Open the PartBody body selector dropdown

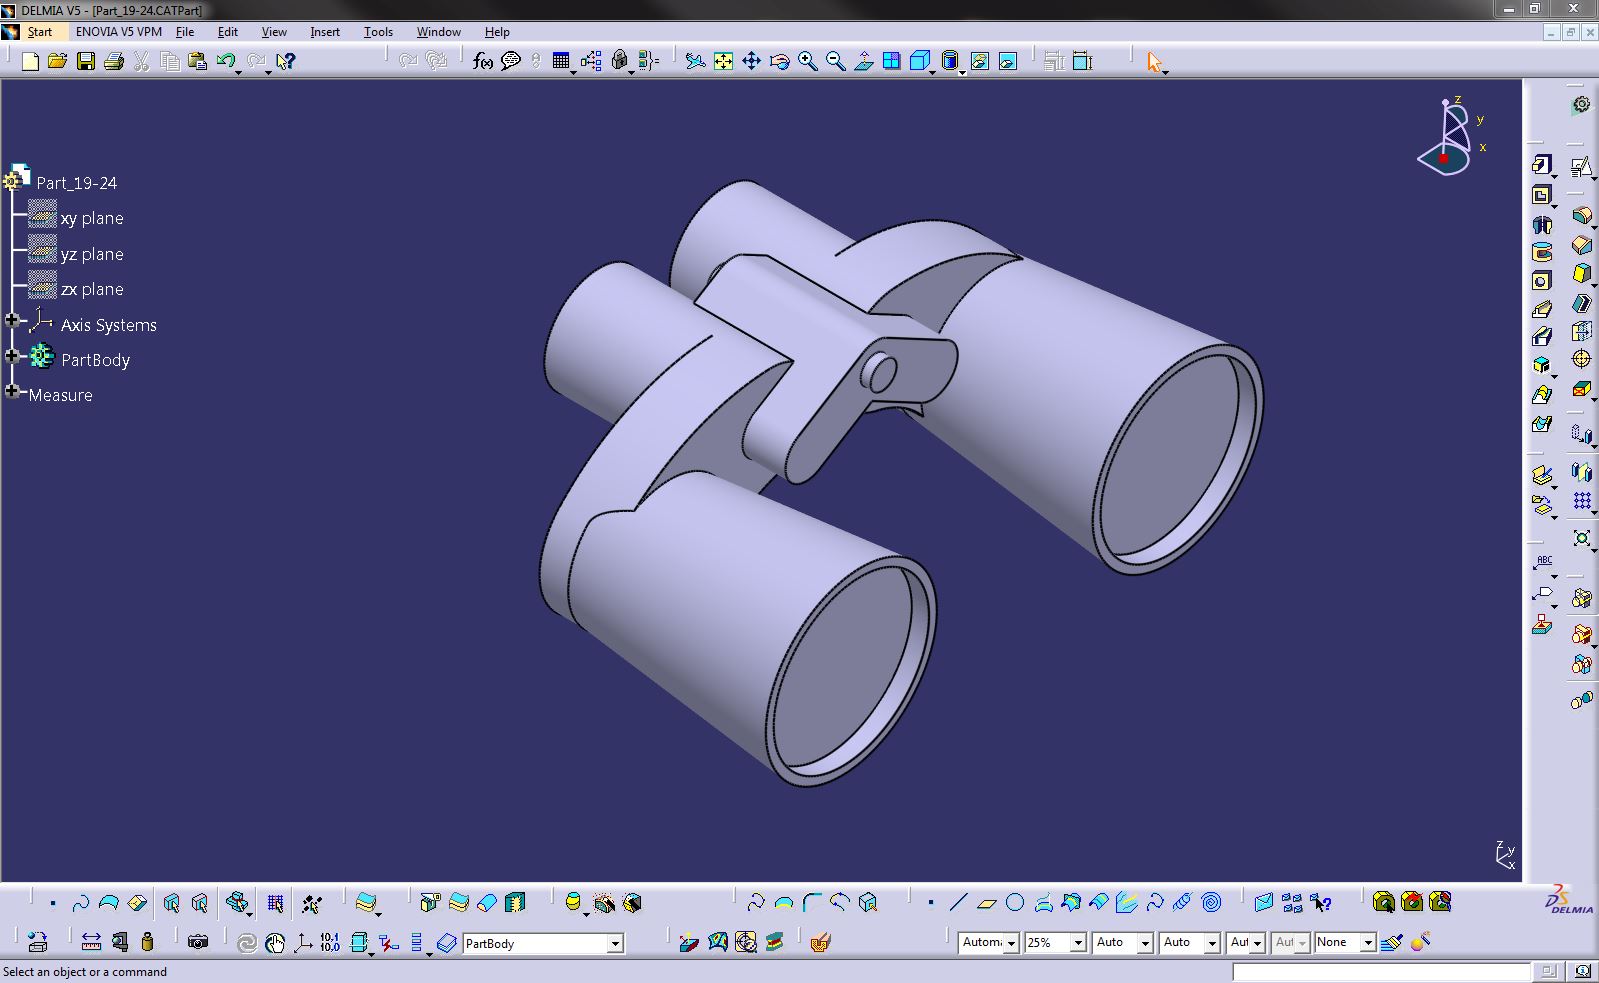[x=615, y=943]
